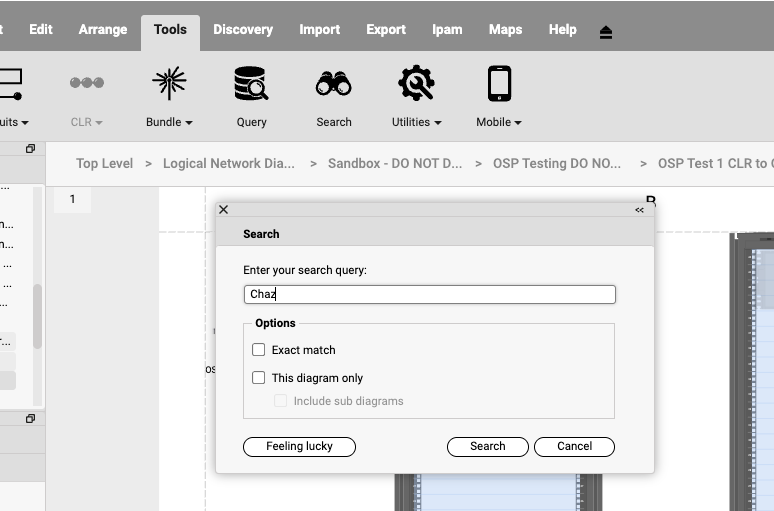Collapse the dialog with double chevron
This screenshot has width=774, height=511.
click(639, 210)
